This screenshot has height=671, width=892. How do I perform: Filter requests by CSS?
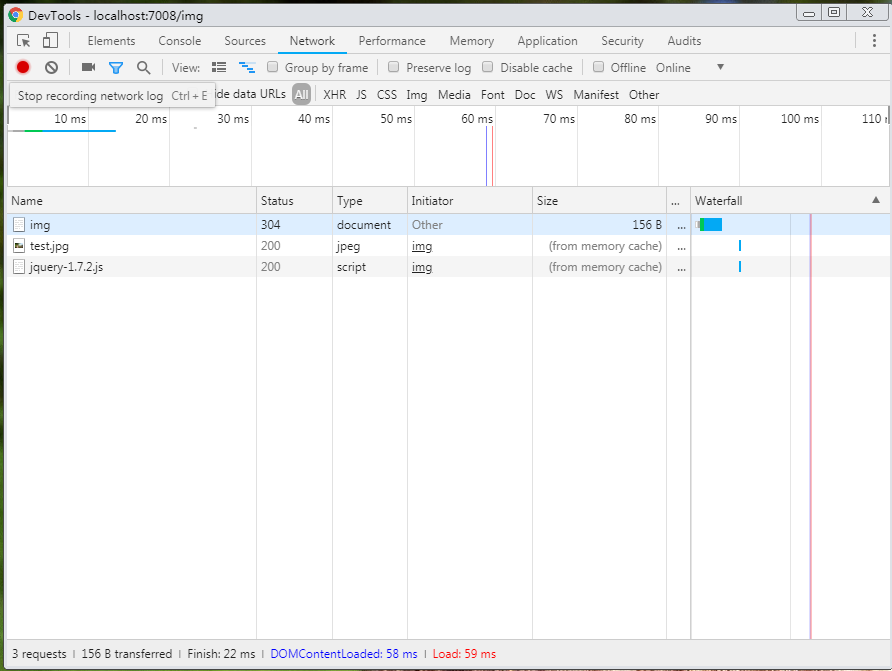pyautogui.click(x=387, y=94)
